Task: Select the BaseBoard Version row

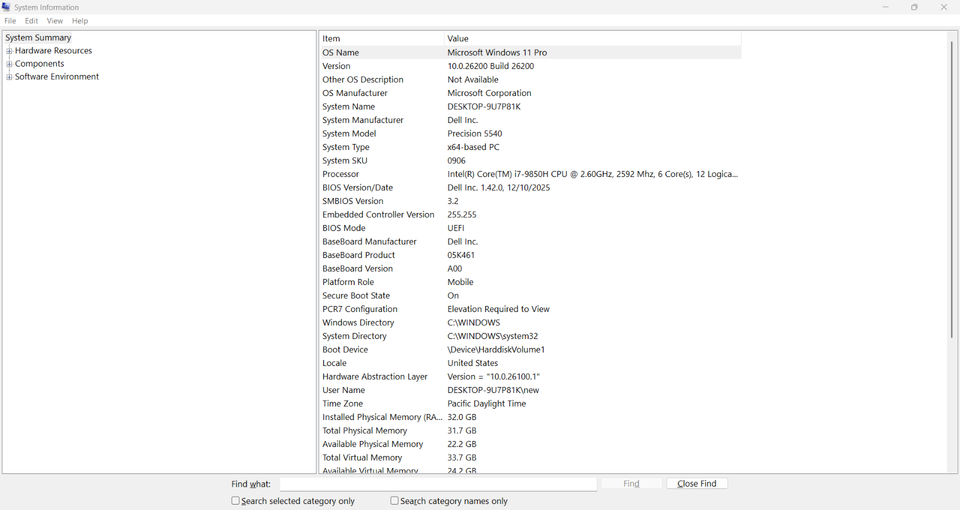Action: pos(530,268)
